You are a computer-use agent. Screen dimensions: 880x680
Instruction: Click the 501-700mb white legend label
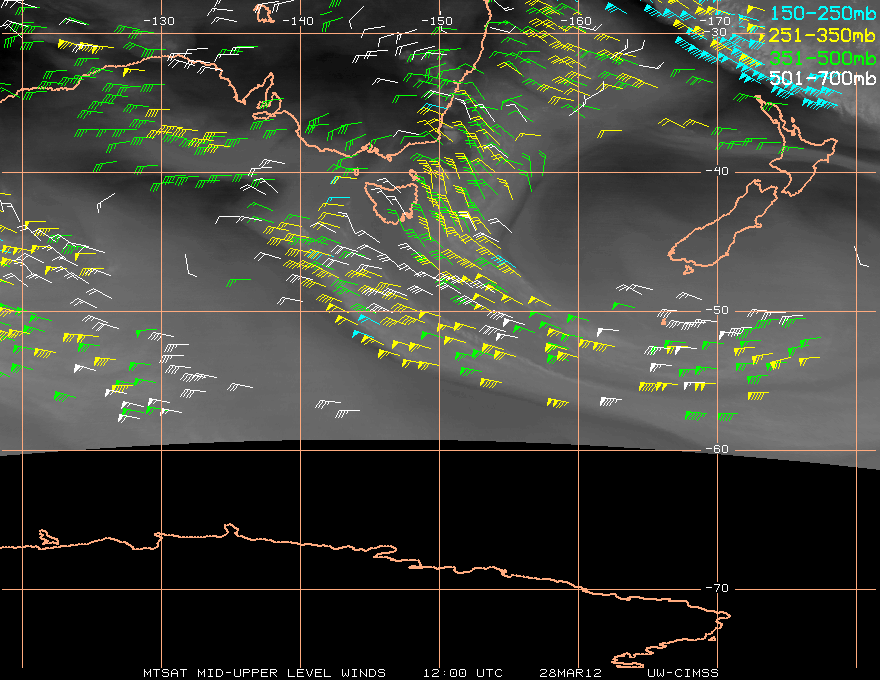tap(822, 78)
